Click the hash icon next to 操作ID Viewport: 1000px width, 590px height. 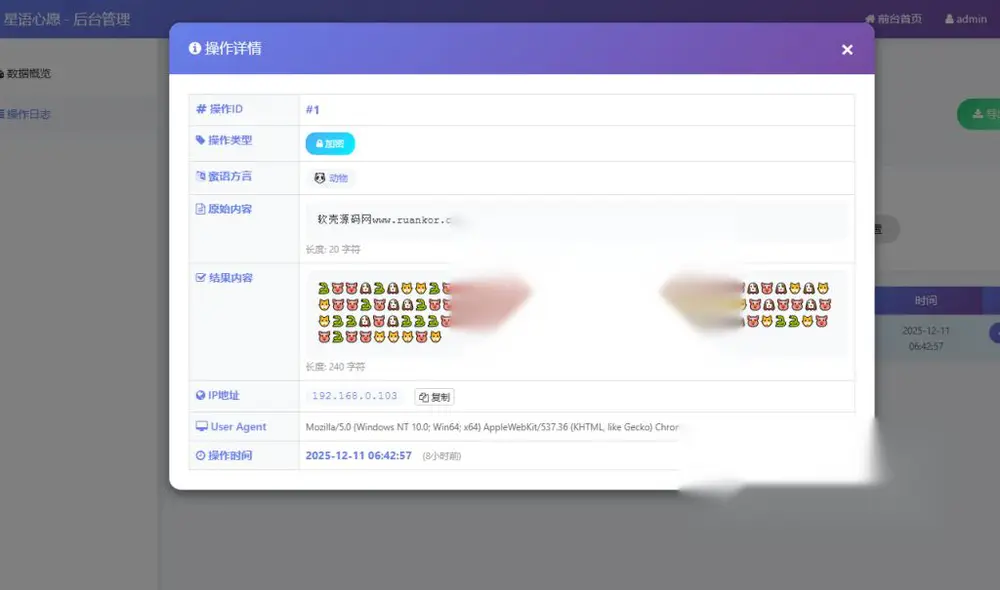pyautogui.click(x=201, y=108)
